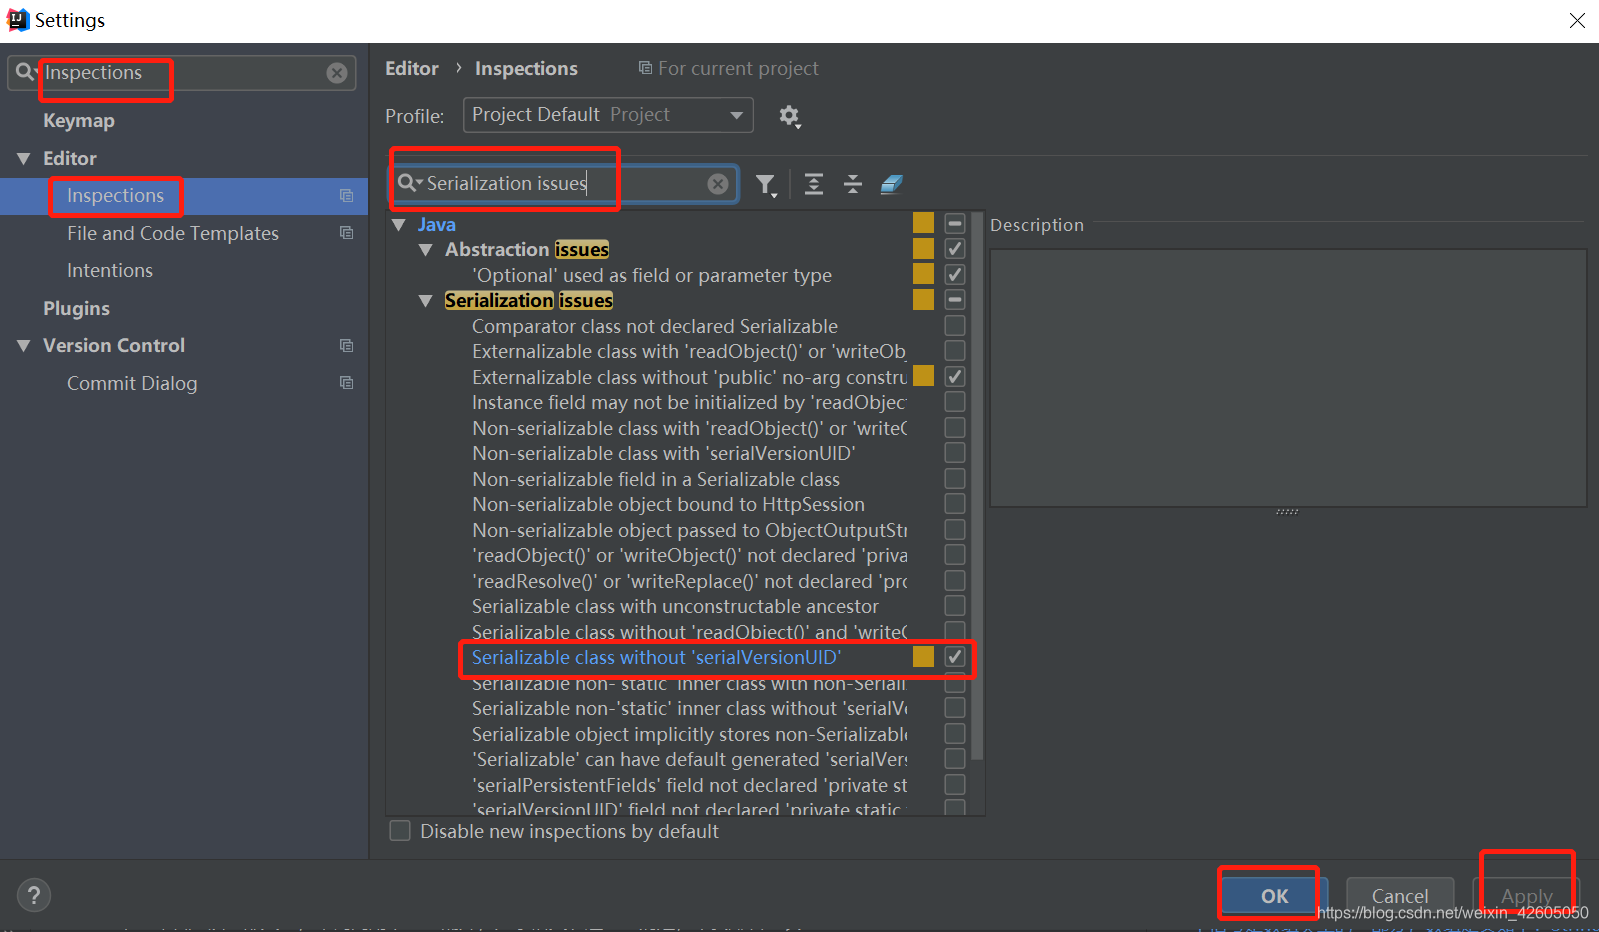
Task: Clear the Inspections settings search field
Action: point(337,73)
